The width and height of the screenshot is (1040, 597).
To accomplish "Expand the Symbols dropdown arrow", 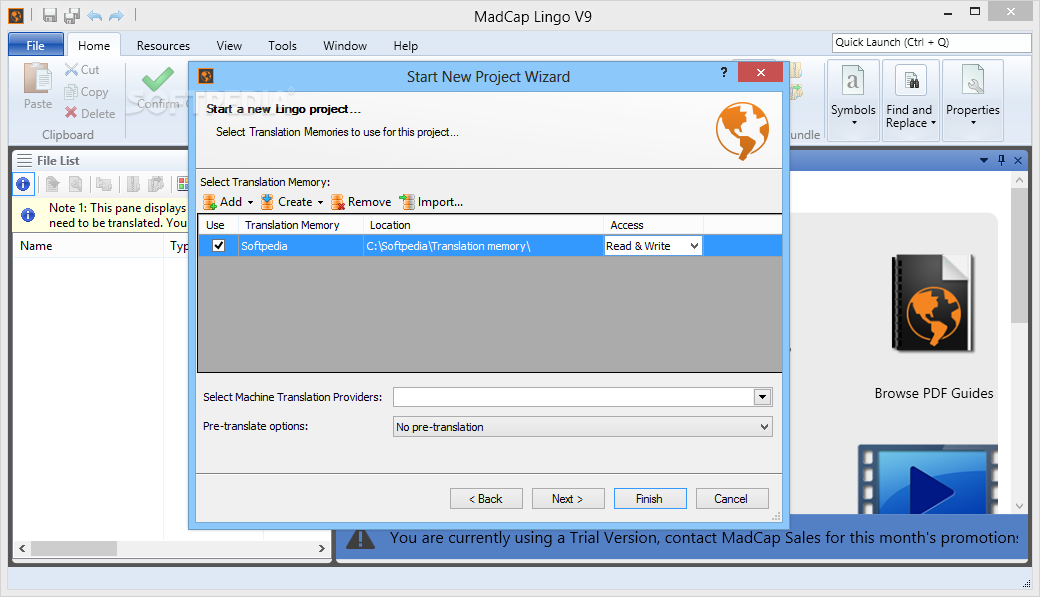I will [854, 123].
